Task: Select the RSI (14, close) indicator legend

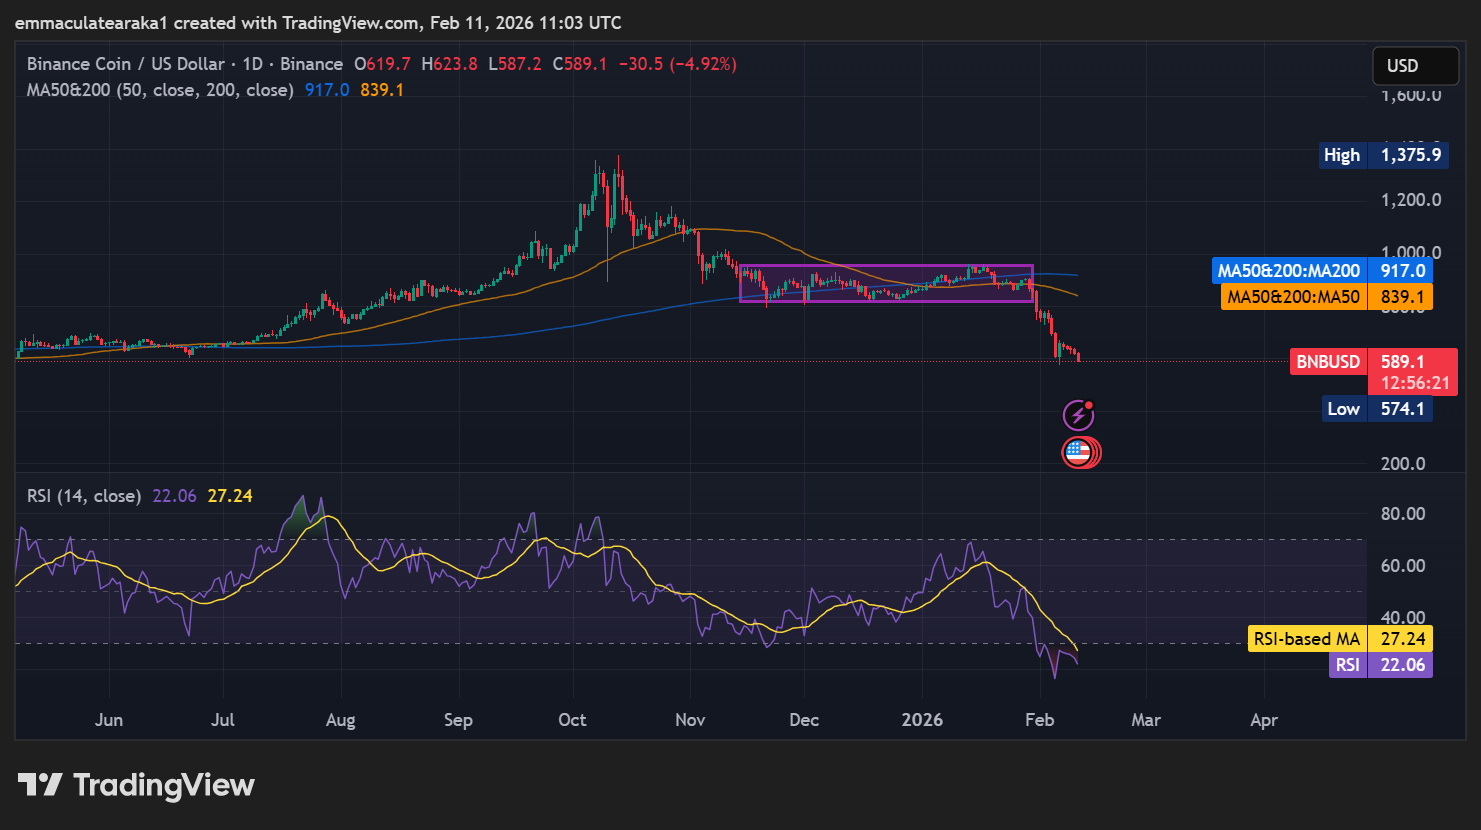Action: click(x=84, y=496)
